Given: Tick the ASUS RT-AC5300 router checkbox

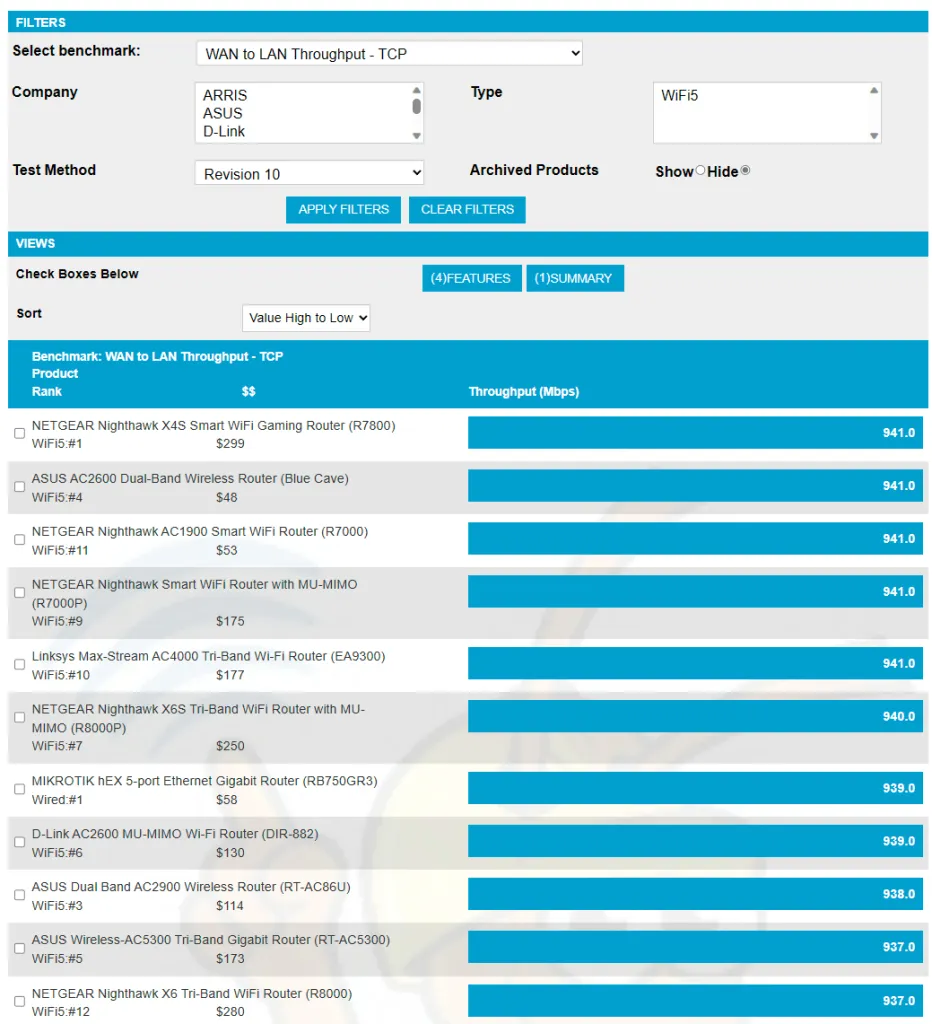Looking at the screenshot, I should pyautogui.click(x=19, y=948).
